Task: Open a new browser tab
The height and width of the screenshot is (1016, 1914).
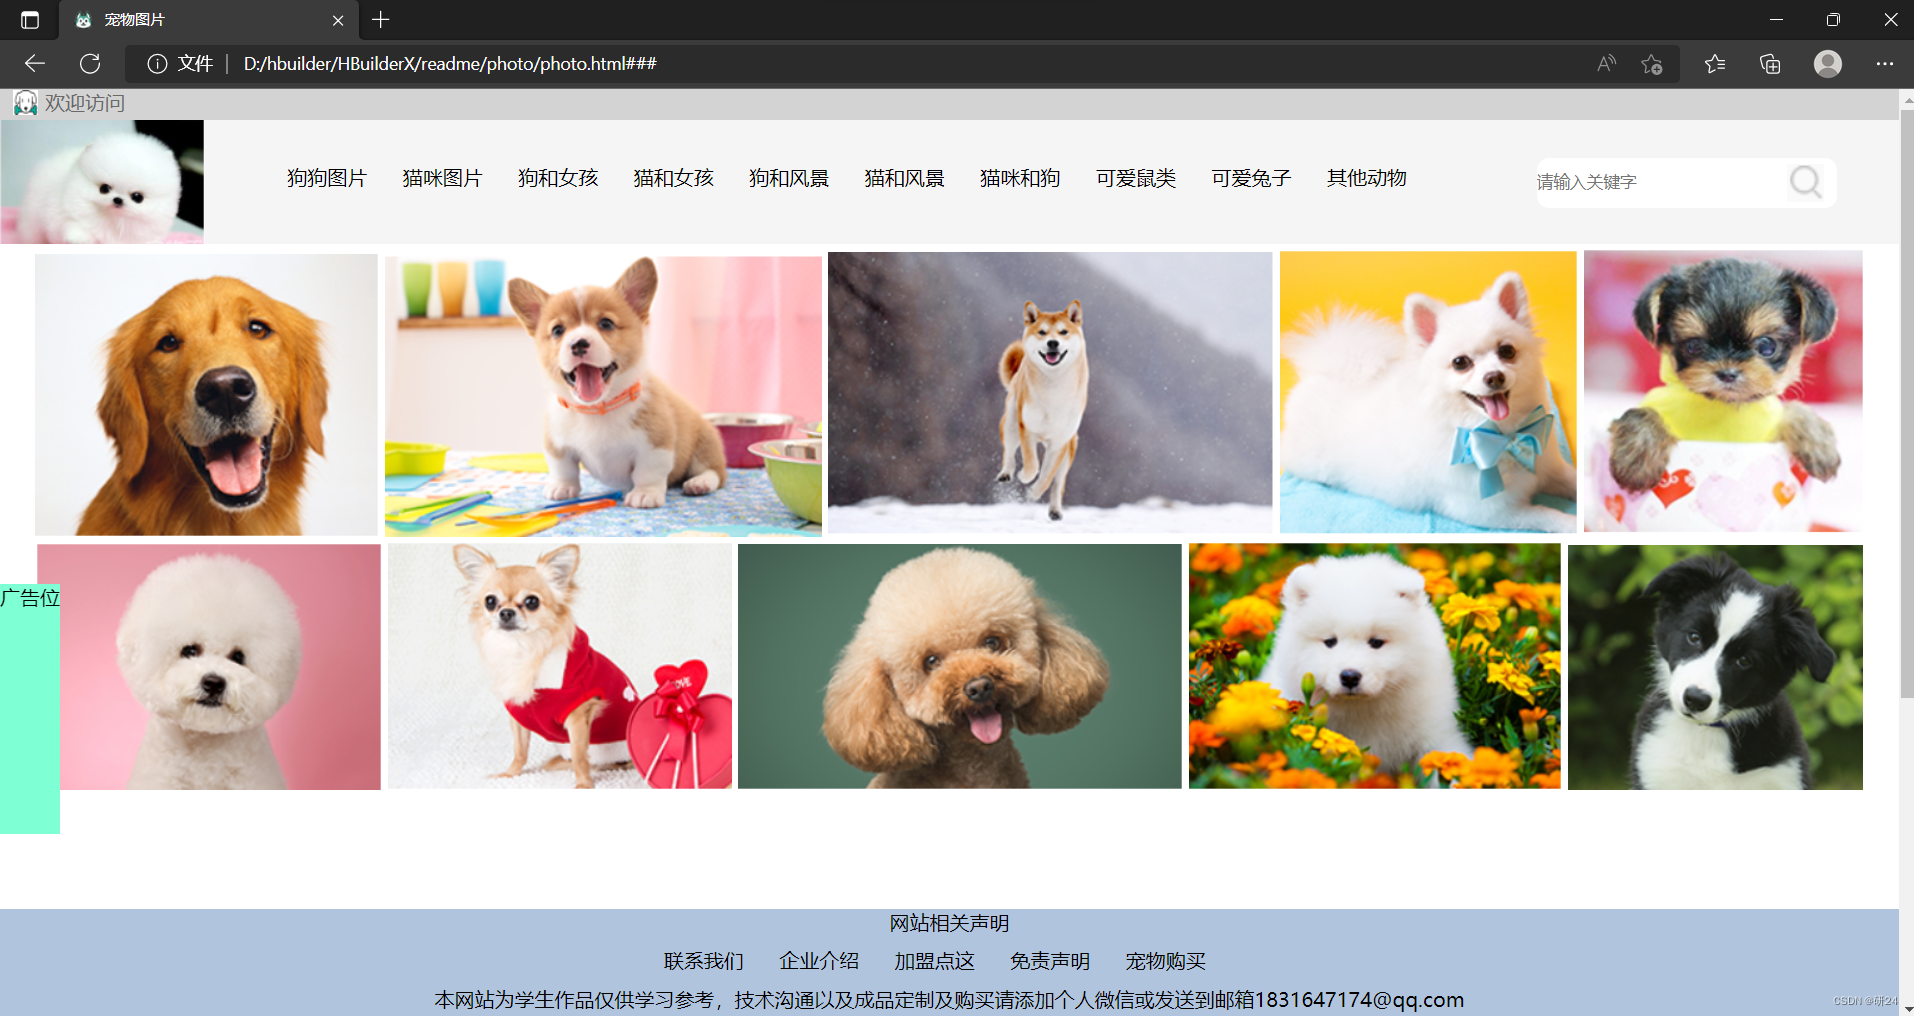Action: (x=381, y=20)
